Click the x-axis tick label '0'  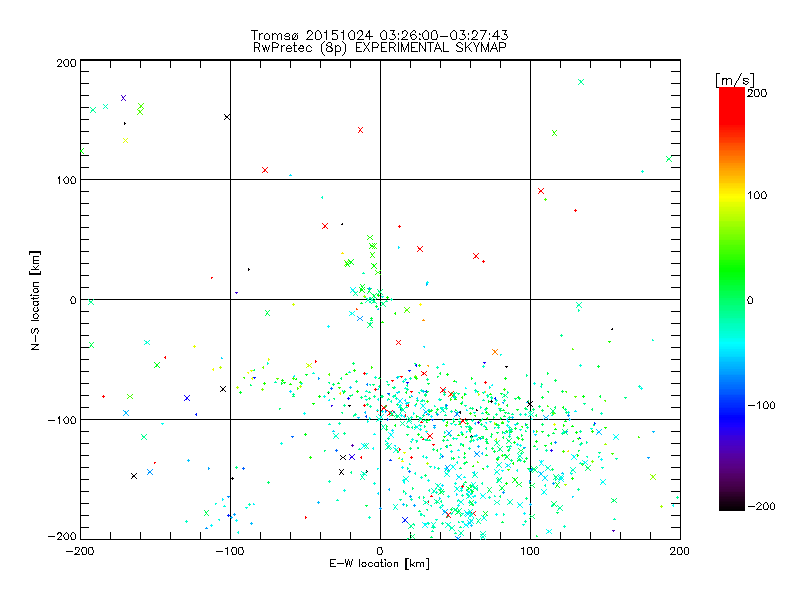pos(380,551)
